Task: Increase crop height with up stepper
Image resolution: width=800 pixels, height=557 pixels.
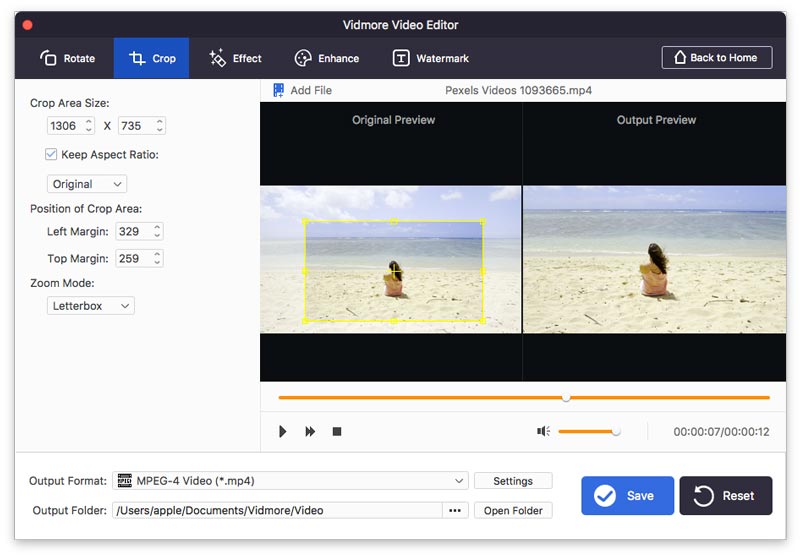Action: pyautogui.click(x=160, y=121)
